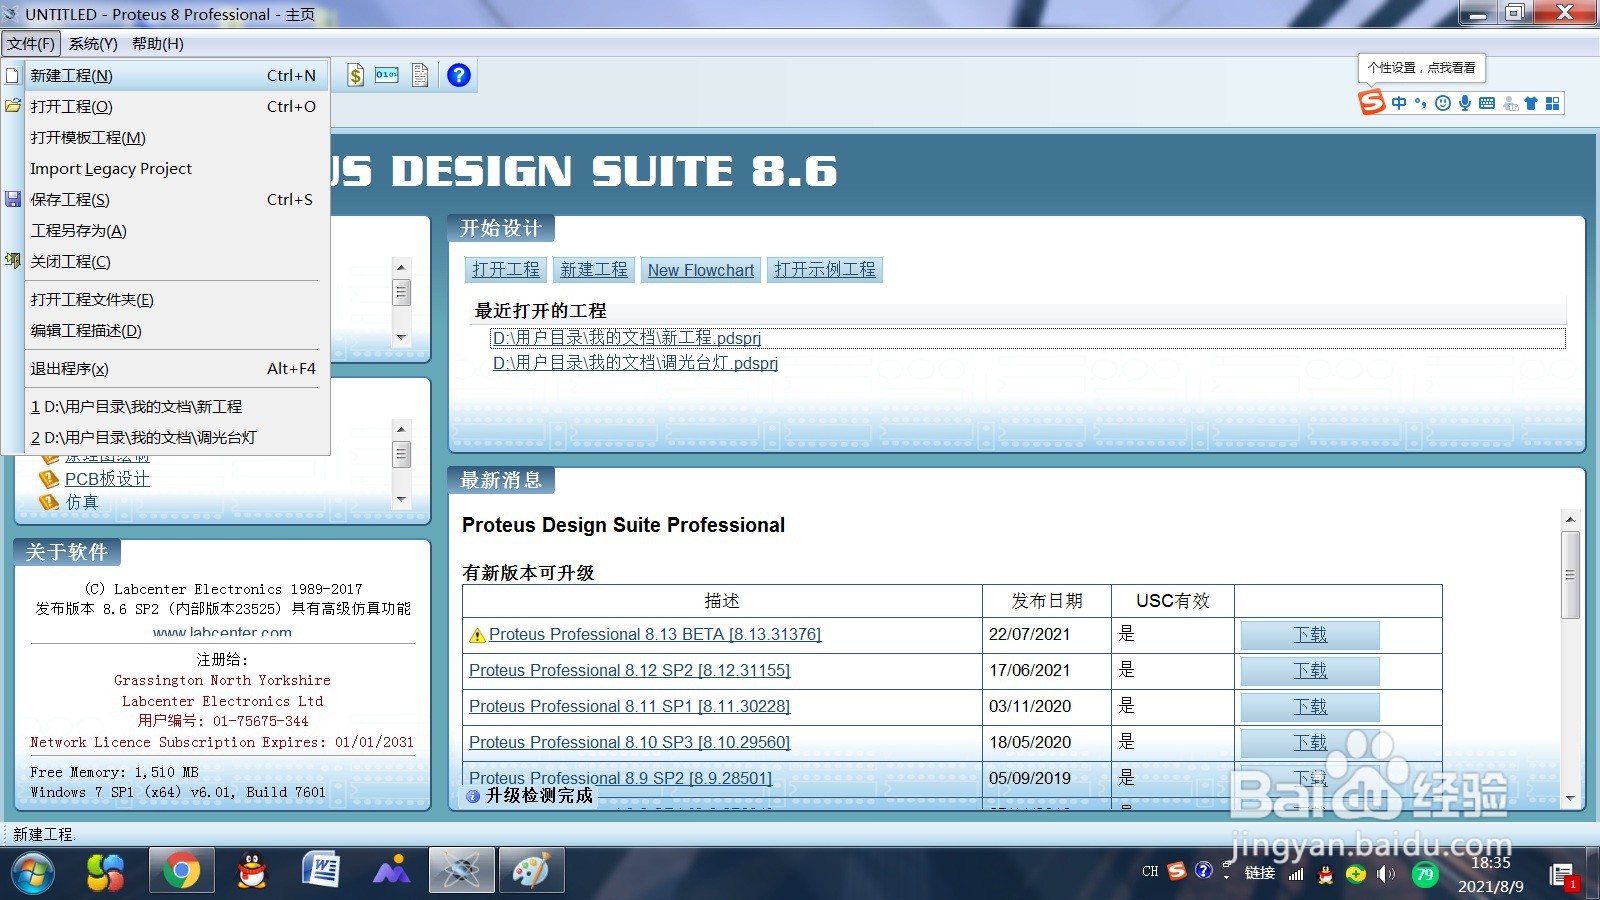The width and height of the screenshot is (1600, 900).
Task: Open the IME emoji smiley icon
Action: coord(1442,103)
